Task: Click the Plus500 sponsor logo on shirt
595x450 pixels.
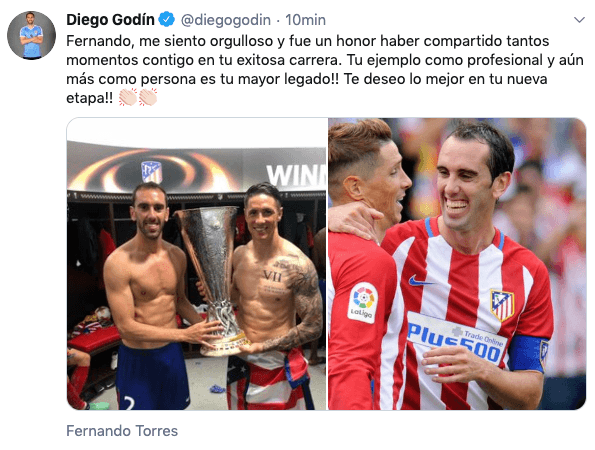Action: pos(456,338)
